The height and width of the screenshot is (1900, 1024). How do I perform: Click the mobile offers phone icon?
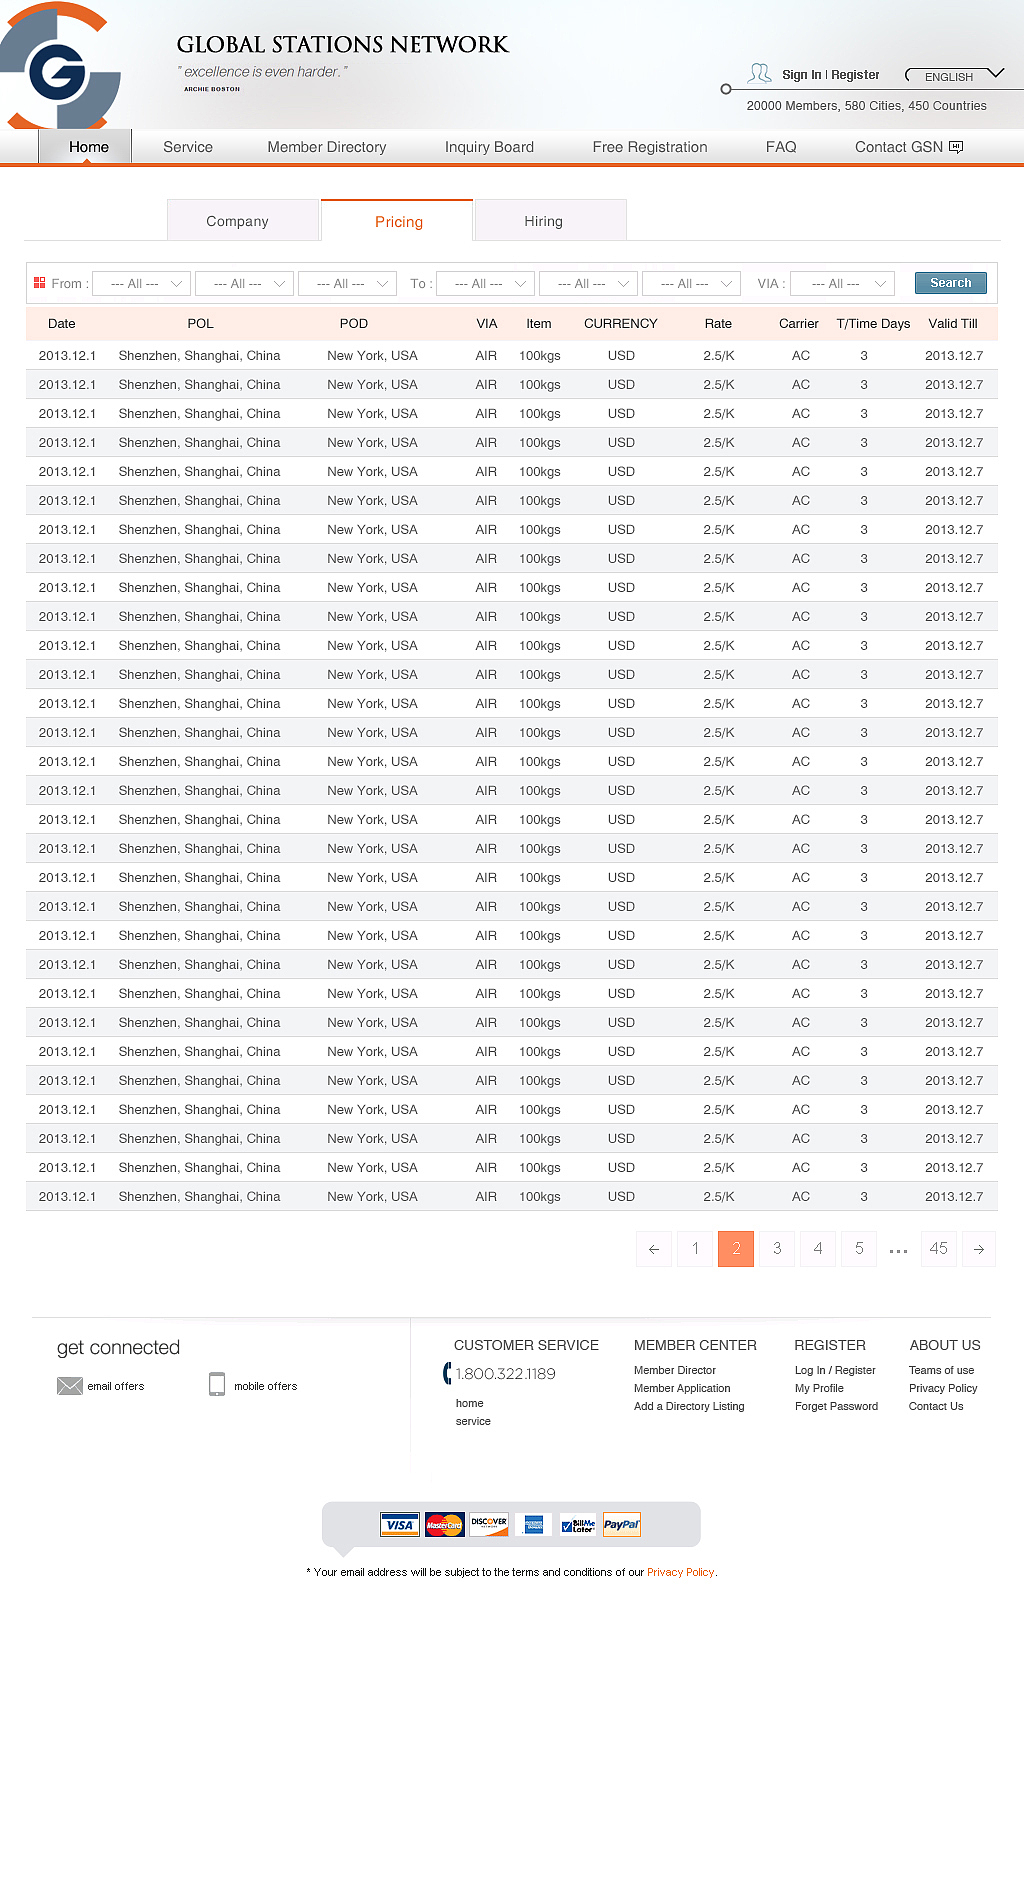click(x=217, y=1385)
